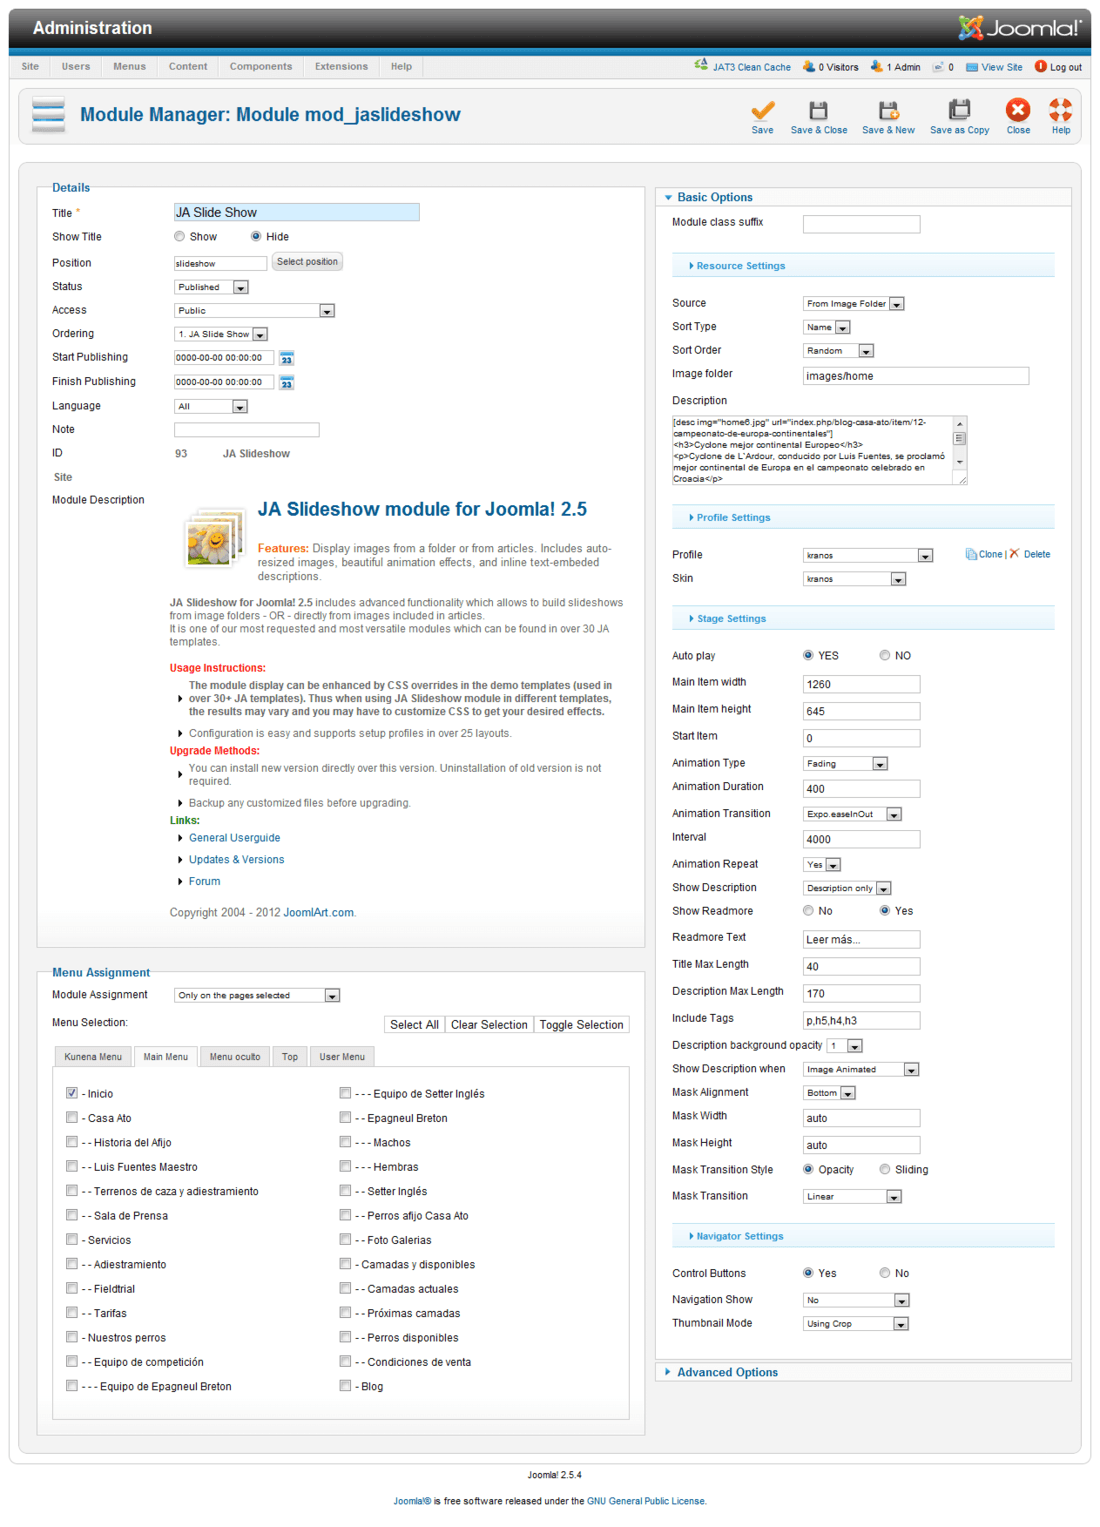Image resolution: width=1100 pixels, height=1527 pixels.
Task: Set Show Readmore to No
Action: 808,911
